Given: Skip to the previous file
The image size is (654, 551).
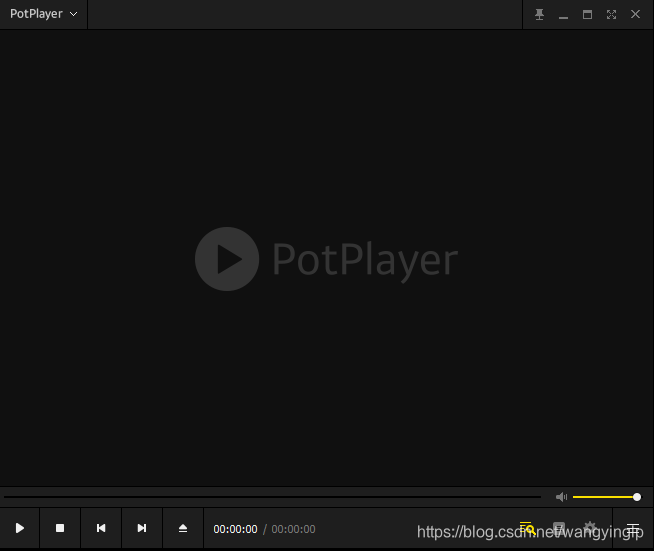Looking at the screenshot, I should 101,528.
